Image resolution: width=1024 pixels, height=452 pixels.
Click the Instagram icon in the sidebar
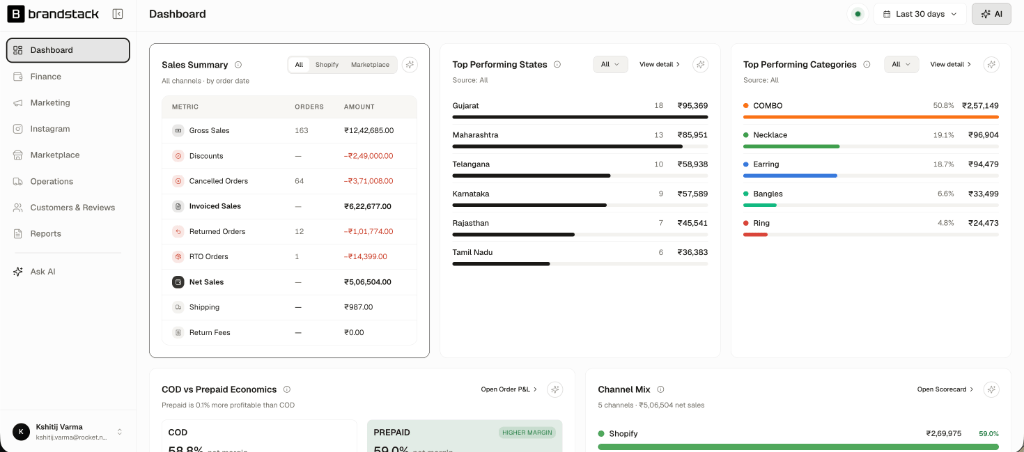point(18,129)
